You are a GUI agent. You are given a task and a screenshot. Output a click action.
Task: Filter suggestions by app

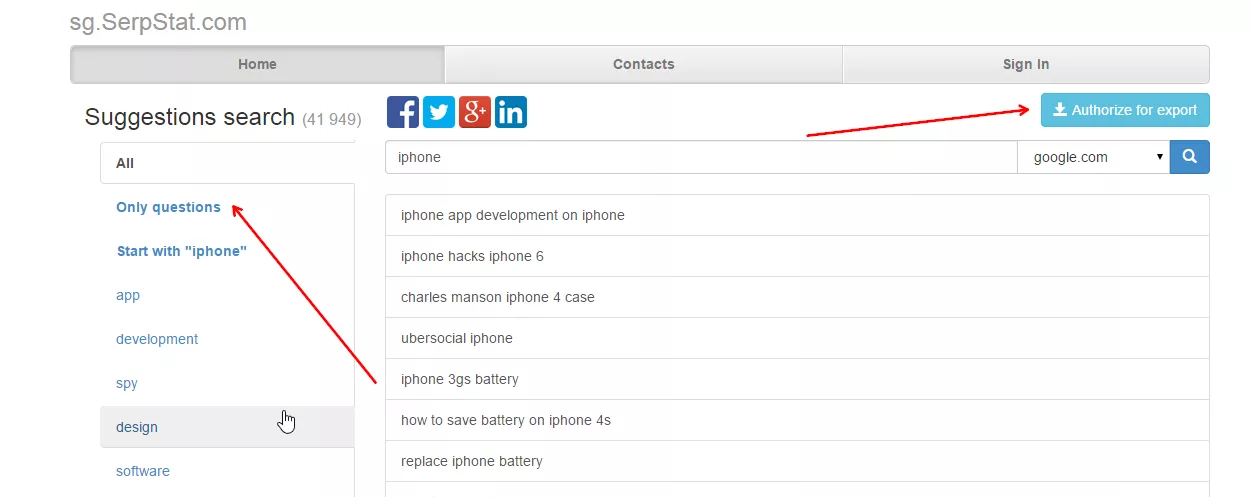pos(128,295)
